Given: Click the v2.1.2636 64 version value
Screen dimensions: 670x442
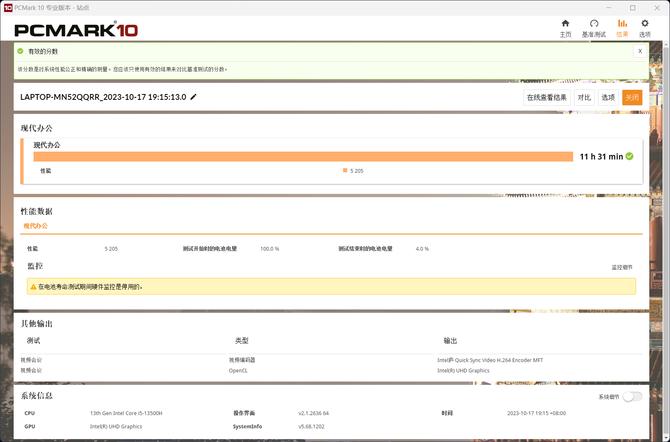Looking at the screenshot, I should (314, 413).
